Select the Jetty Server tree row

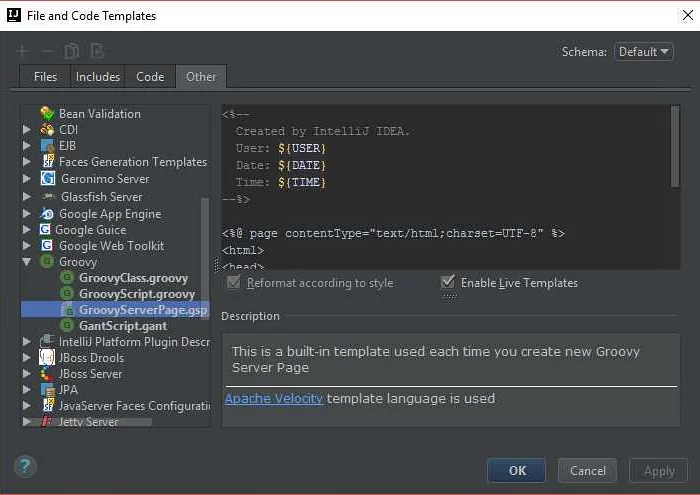(115, 422)
